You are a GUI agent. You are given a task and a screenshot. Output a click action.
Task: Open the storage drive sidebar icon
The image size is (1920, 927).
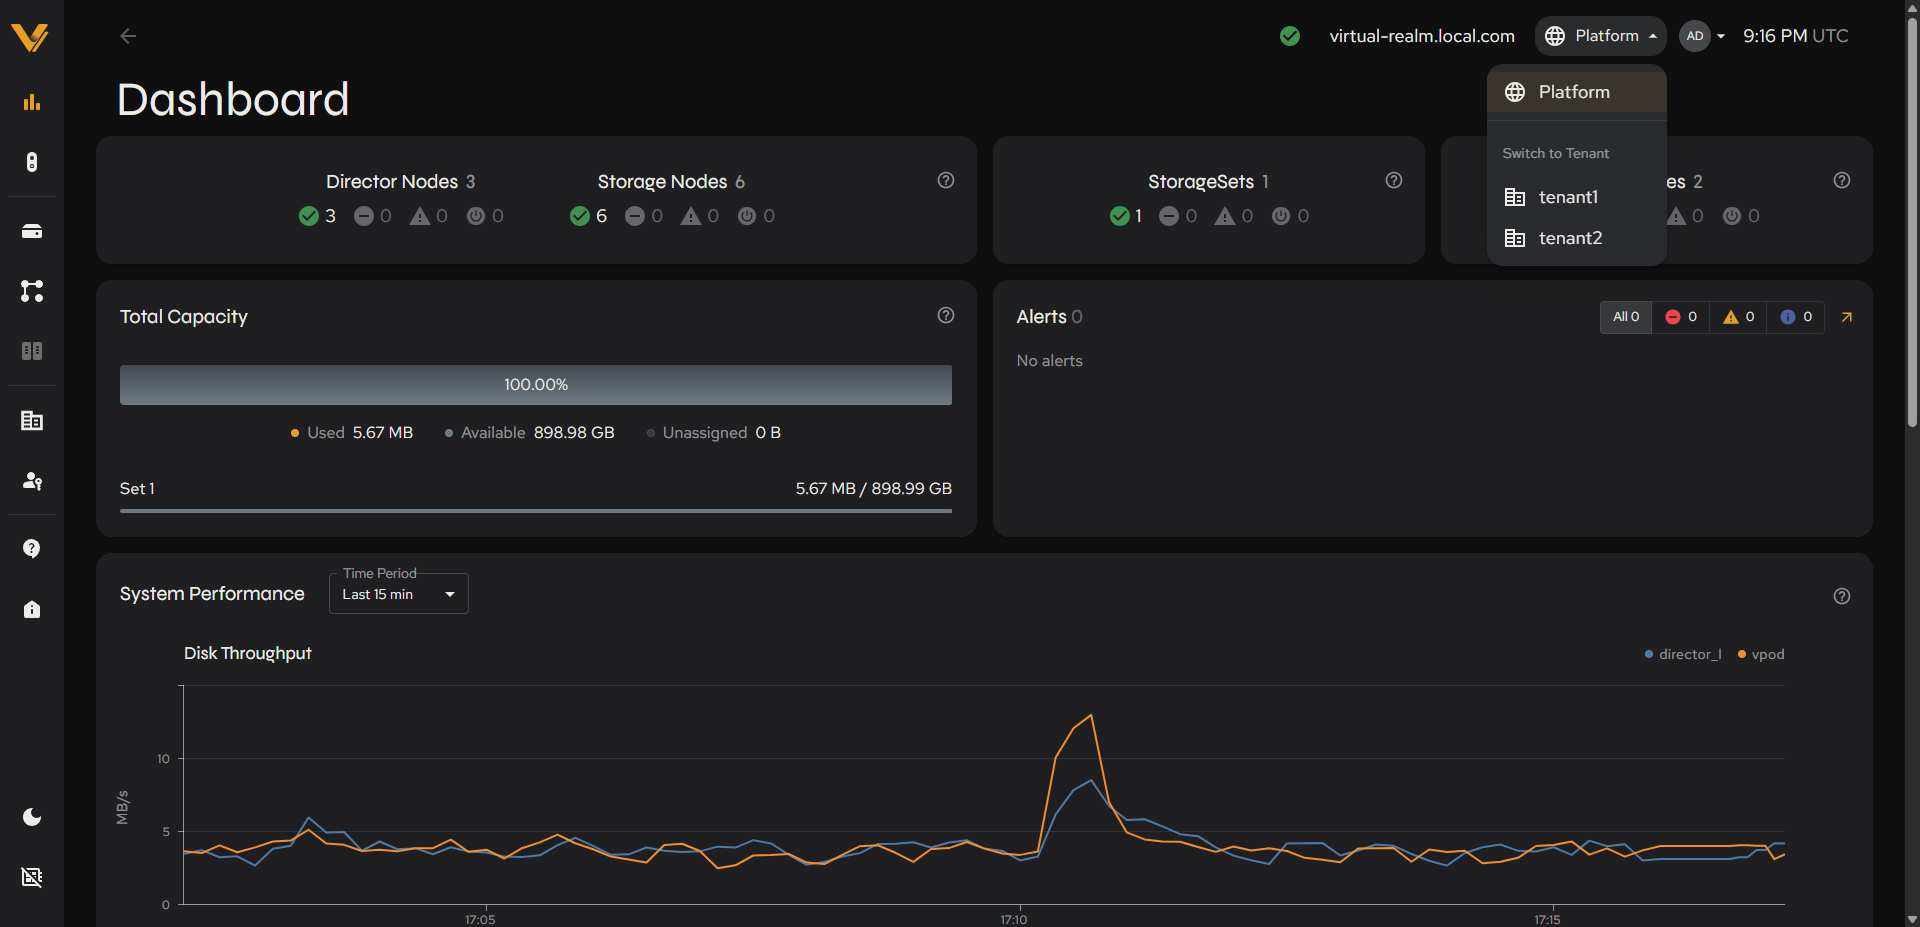pos(32,231)
